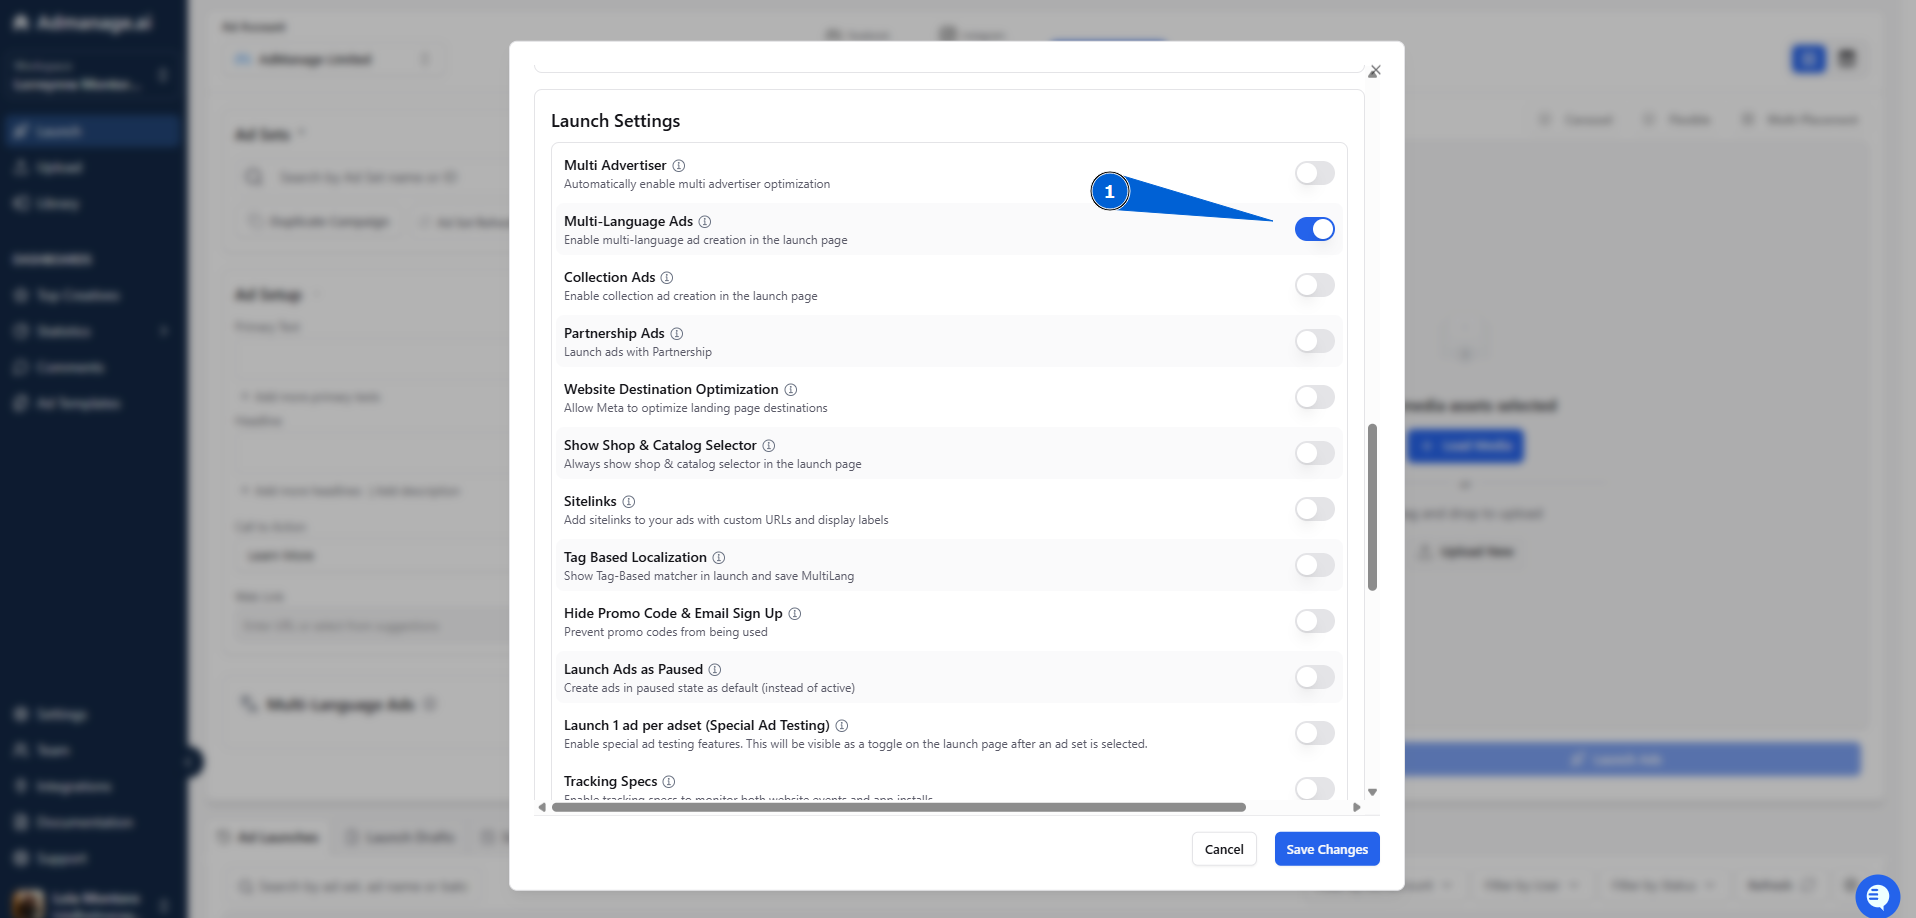Open info for Hide Promo Code & Email Sign Up
Viewport: 1916px width, 918px height.
[x=795, y=614]
